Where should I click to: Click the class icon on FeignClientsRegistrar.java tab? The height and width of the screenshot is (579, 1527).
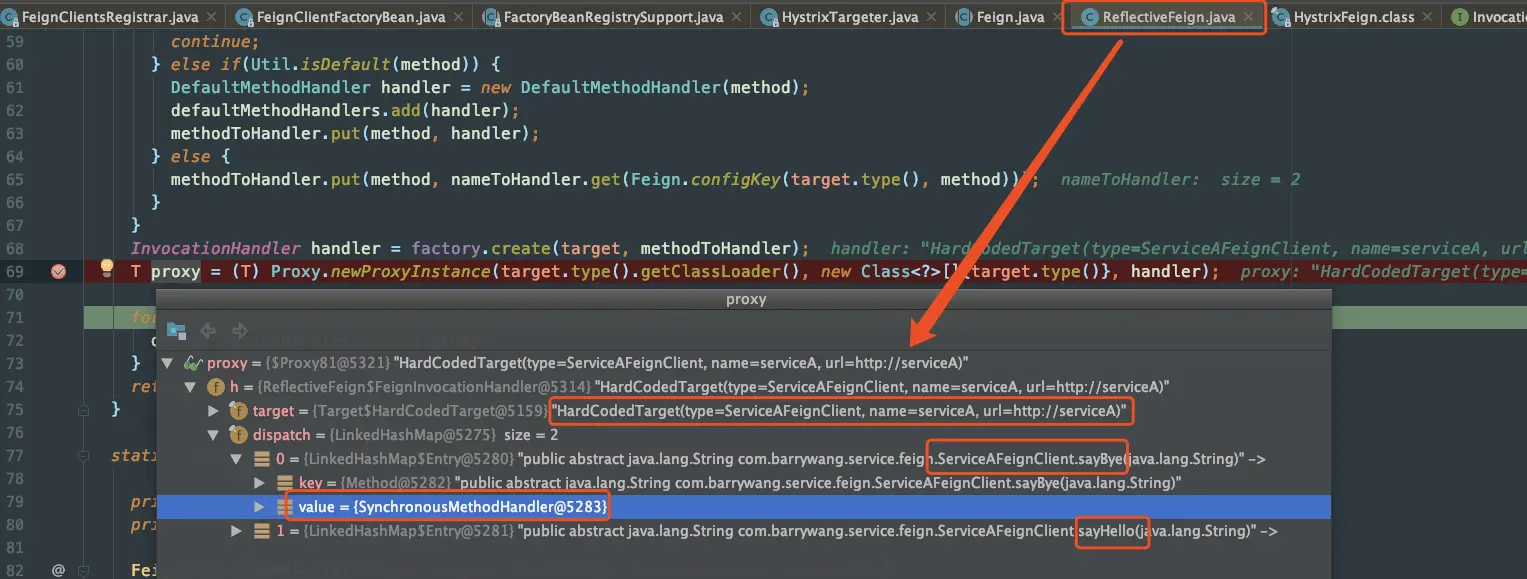click(8, 17)
